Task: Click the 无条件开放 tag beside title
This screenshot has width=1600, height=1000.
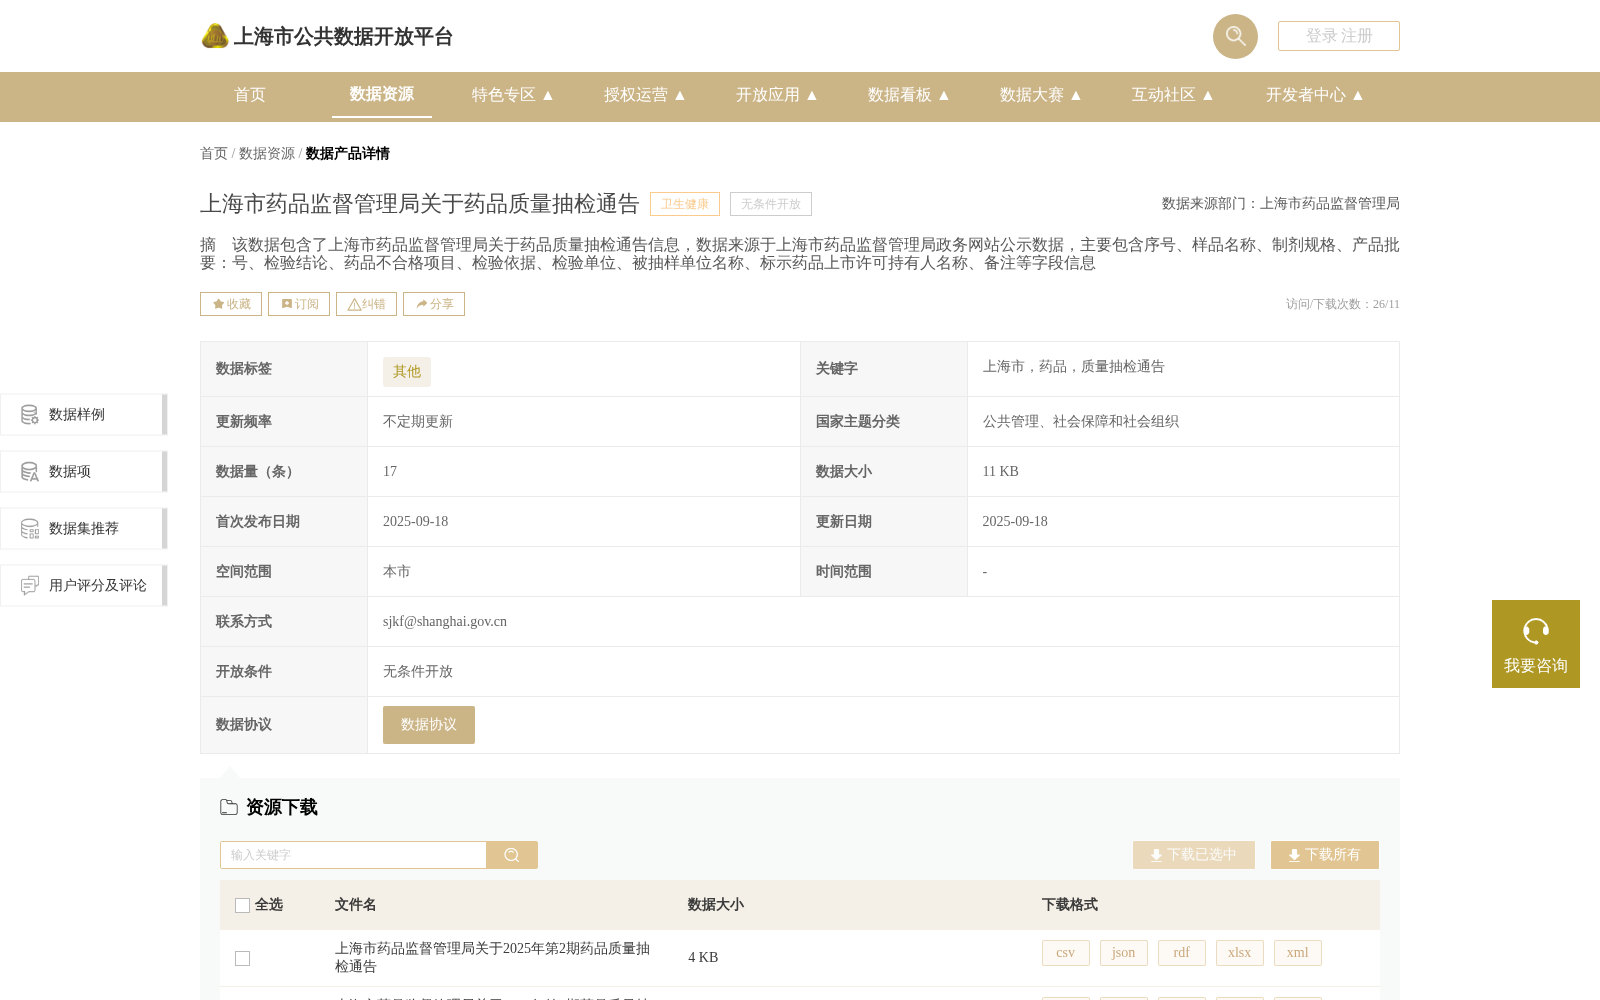Action: click(x=771, y=204)
